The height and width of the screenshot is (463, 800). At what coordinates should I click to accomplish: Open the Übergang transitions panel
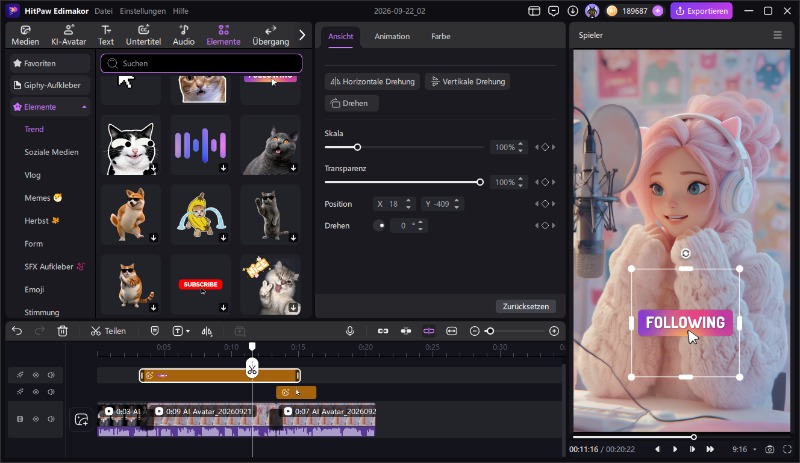point(270,35)
